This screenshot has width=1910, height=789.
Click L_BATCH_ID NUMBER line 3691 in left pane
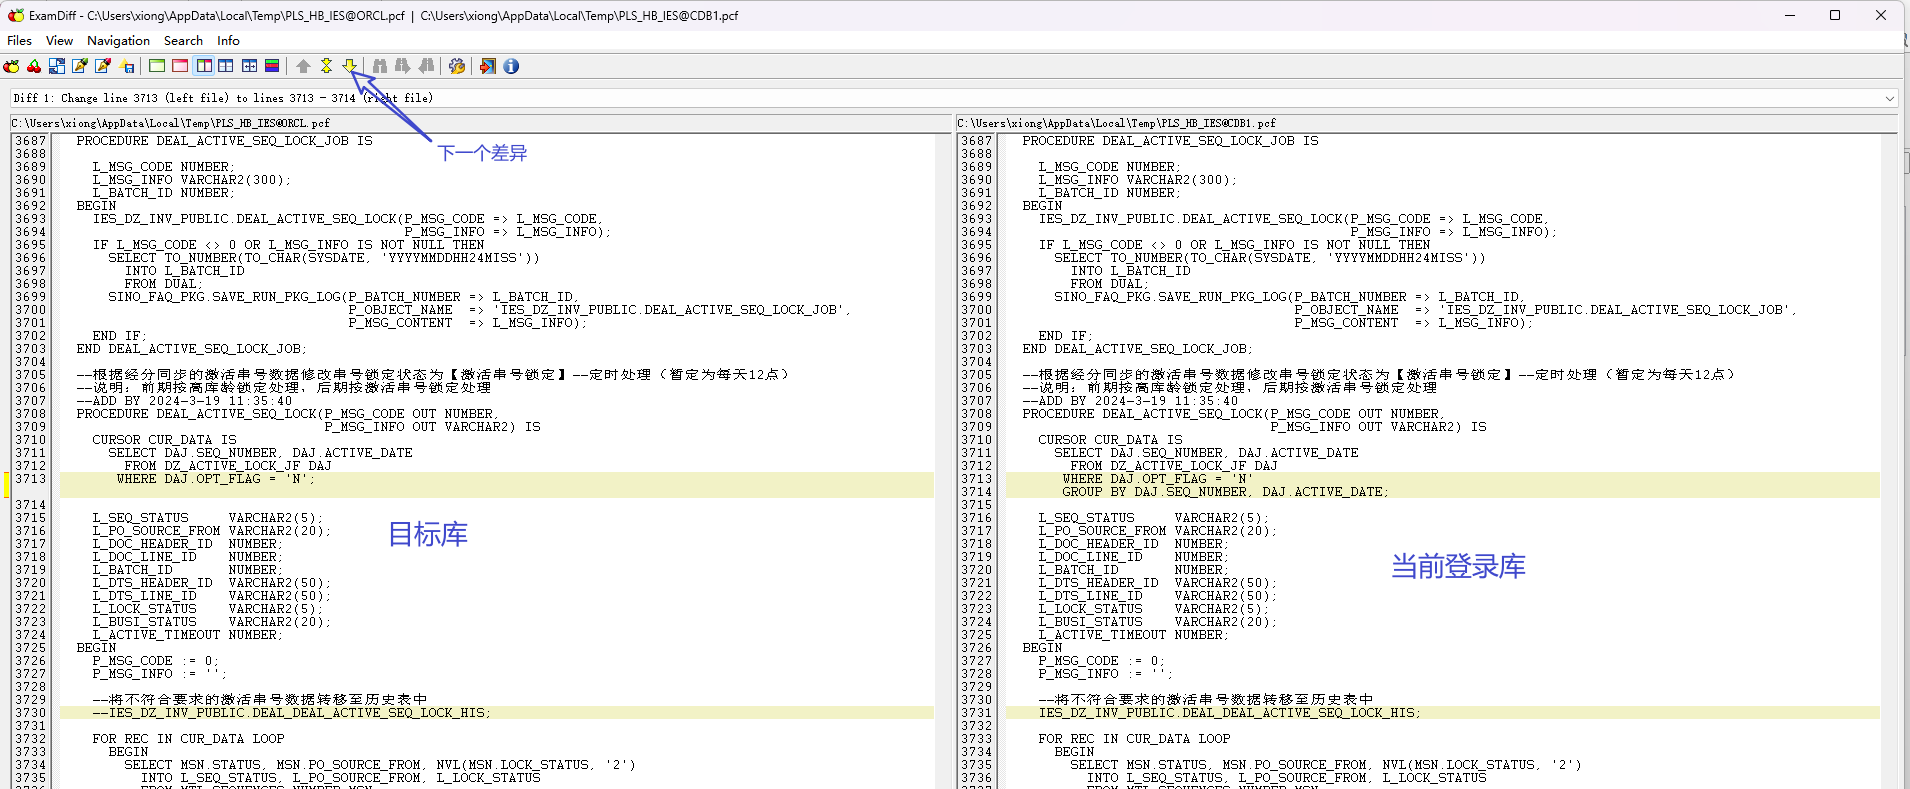(x=164, y=193)
